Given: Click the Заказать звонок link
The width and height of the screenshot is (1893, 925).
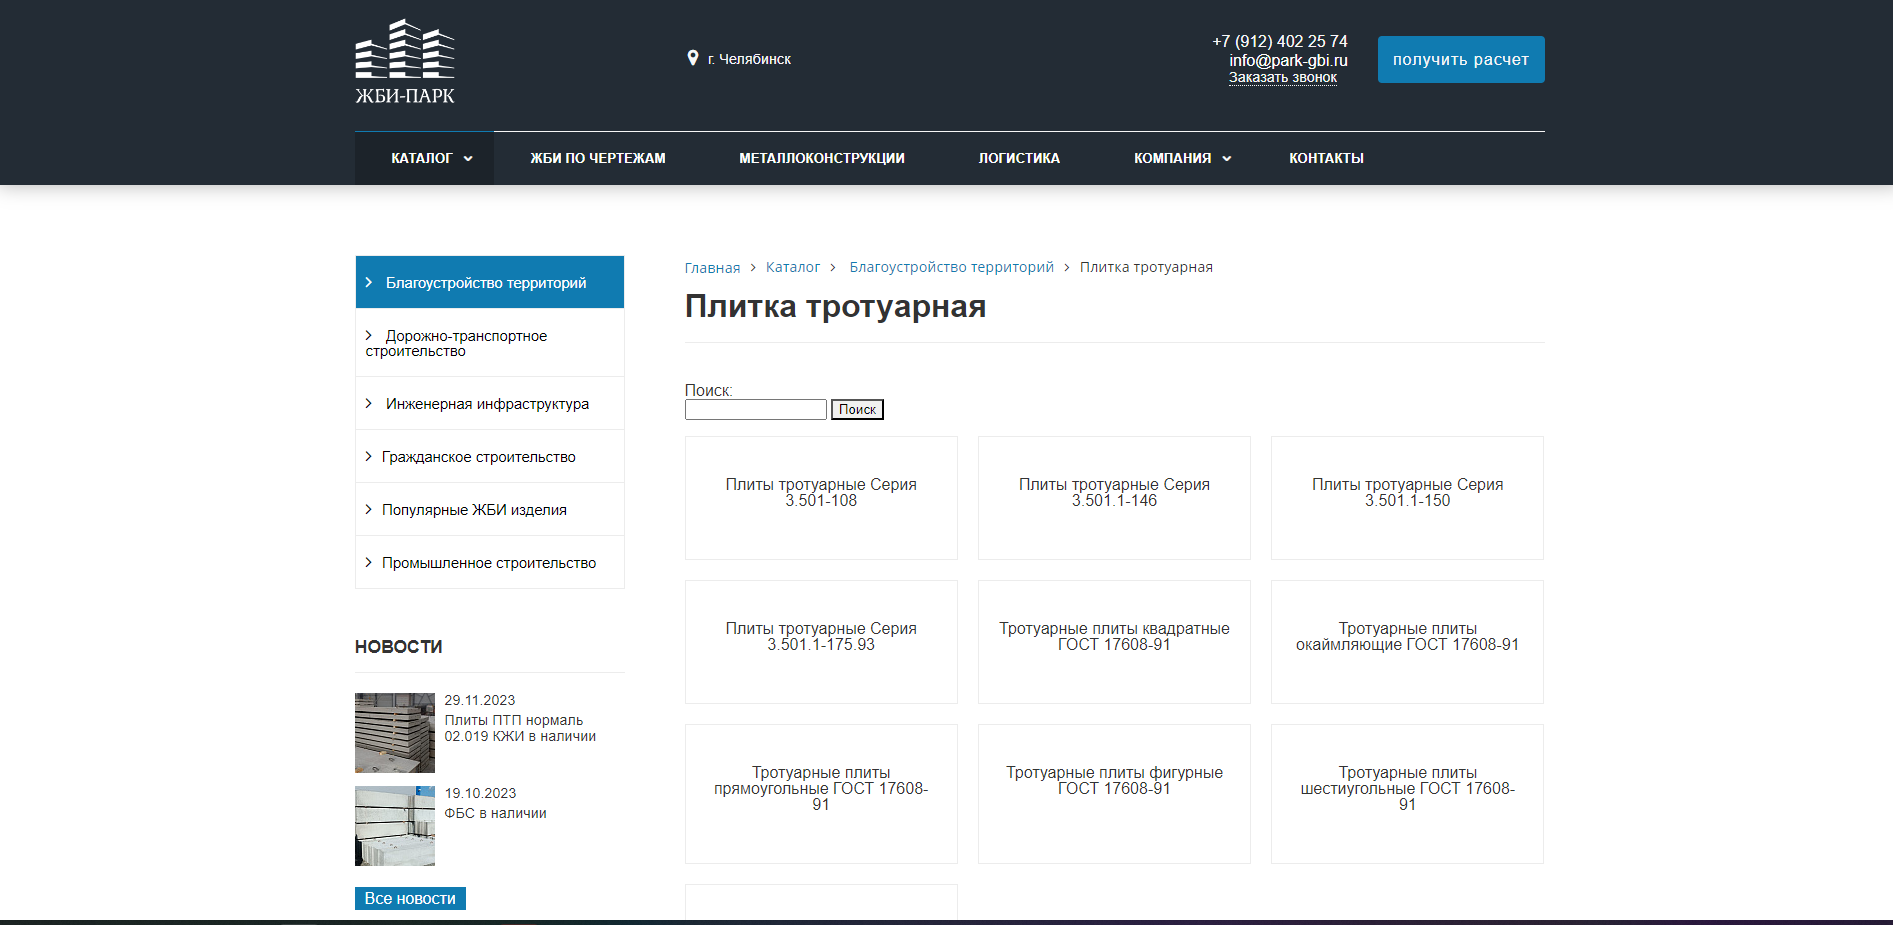Looking at the screenshot, I should click(1283, 77).
